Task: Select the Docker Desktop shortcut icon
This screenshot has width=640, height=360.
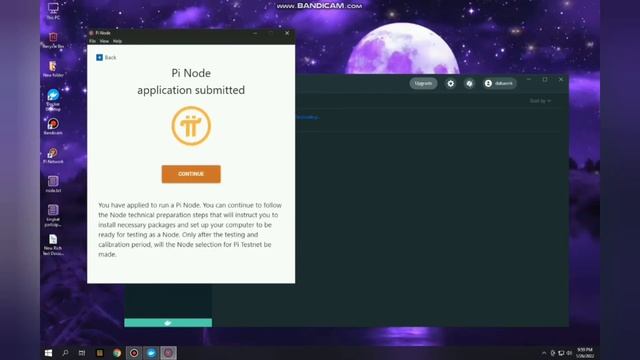Action: [53, 100]
